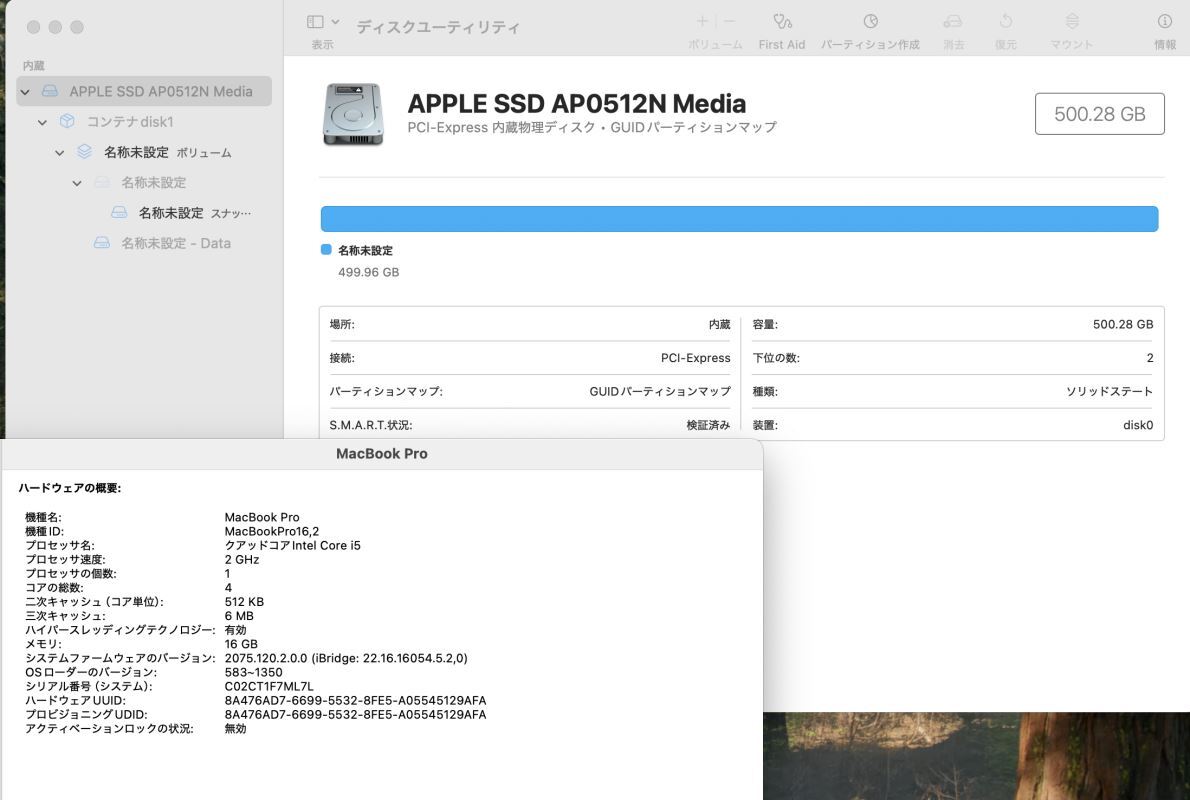Select 名称未設定 - Data volume
This screenshot has width=1190, height=800.
click(x=175, y=243)
